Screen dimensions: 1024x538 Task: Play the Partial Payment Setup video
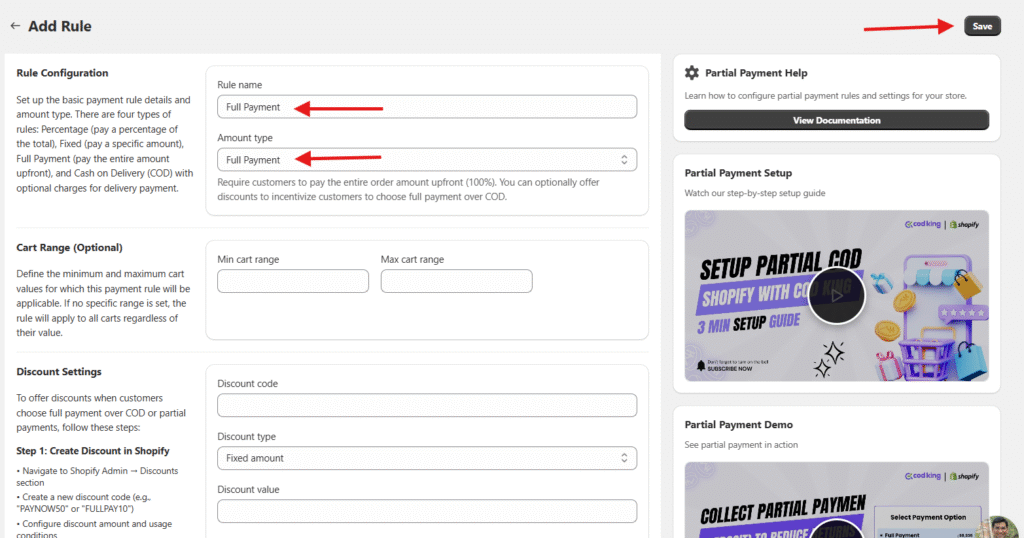[836, 295]
